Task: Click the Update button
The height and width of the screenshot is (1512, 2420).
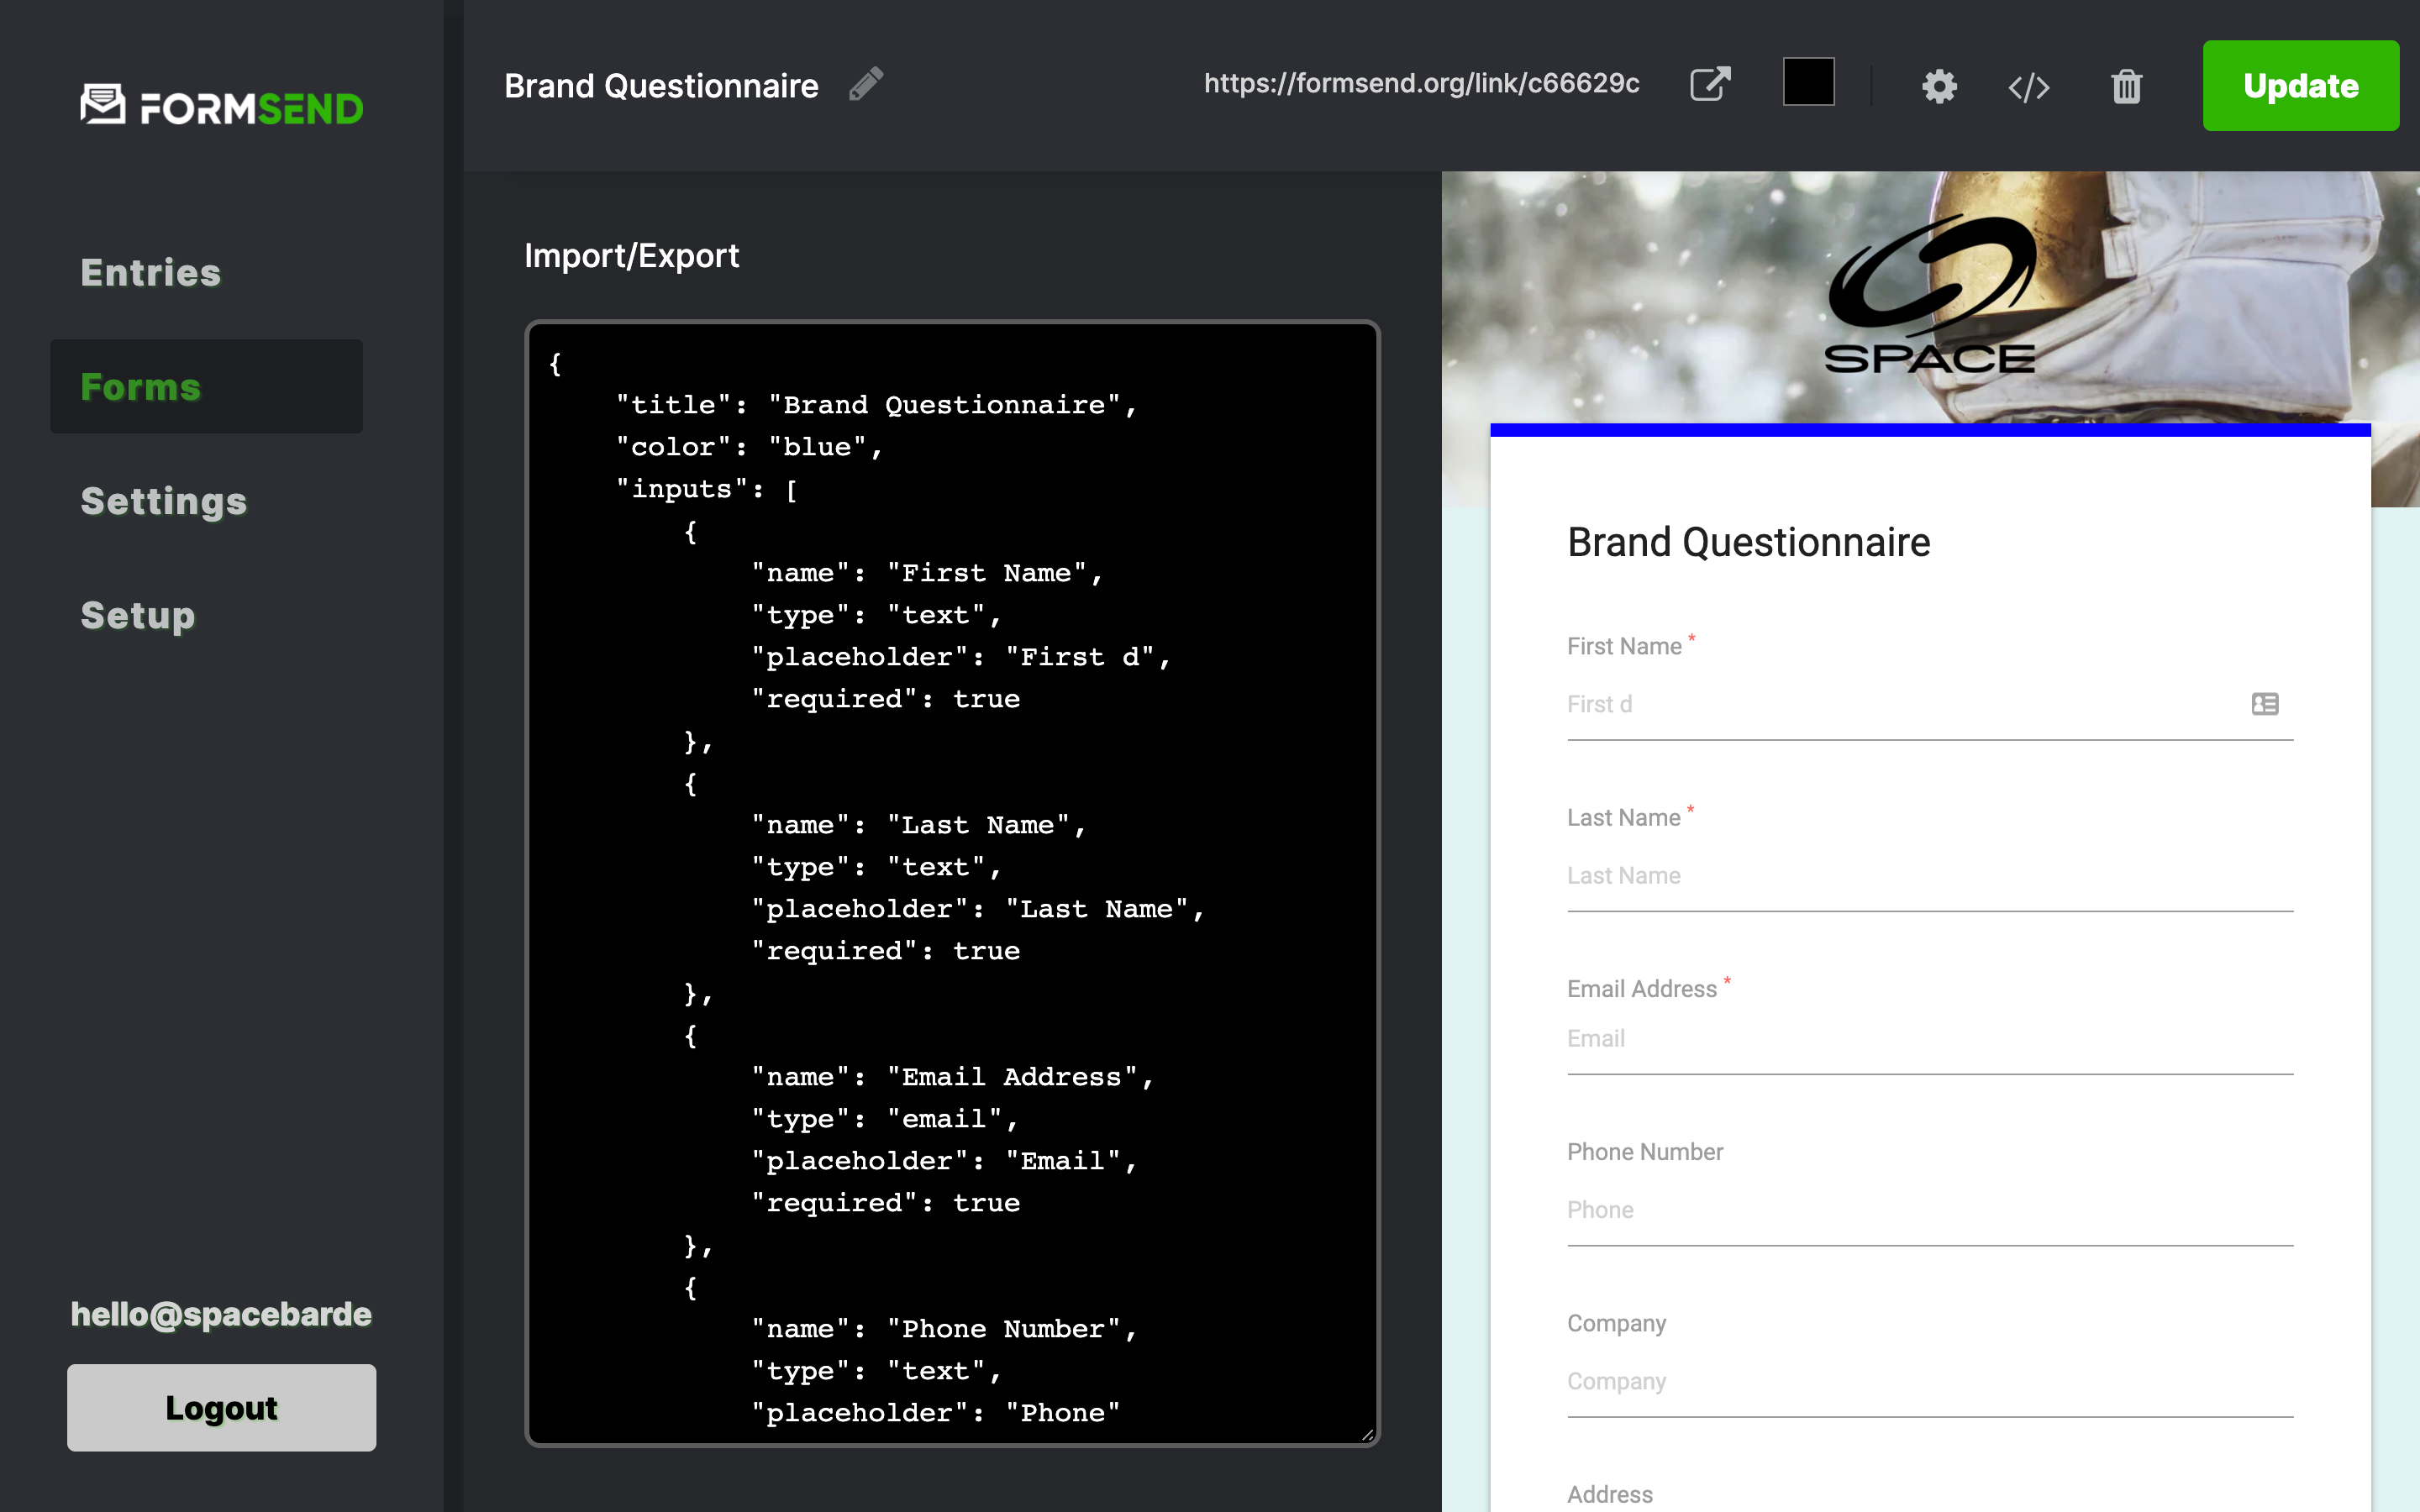Action: [x=2300, y=85]
